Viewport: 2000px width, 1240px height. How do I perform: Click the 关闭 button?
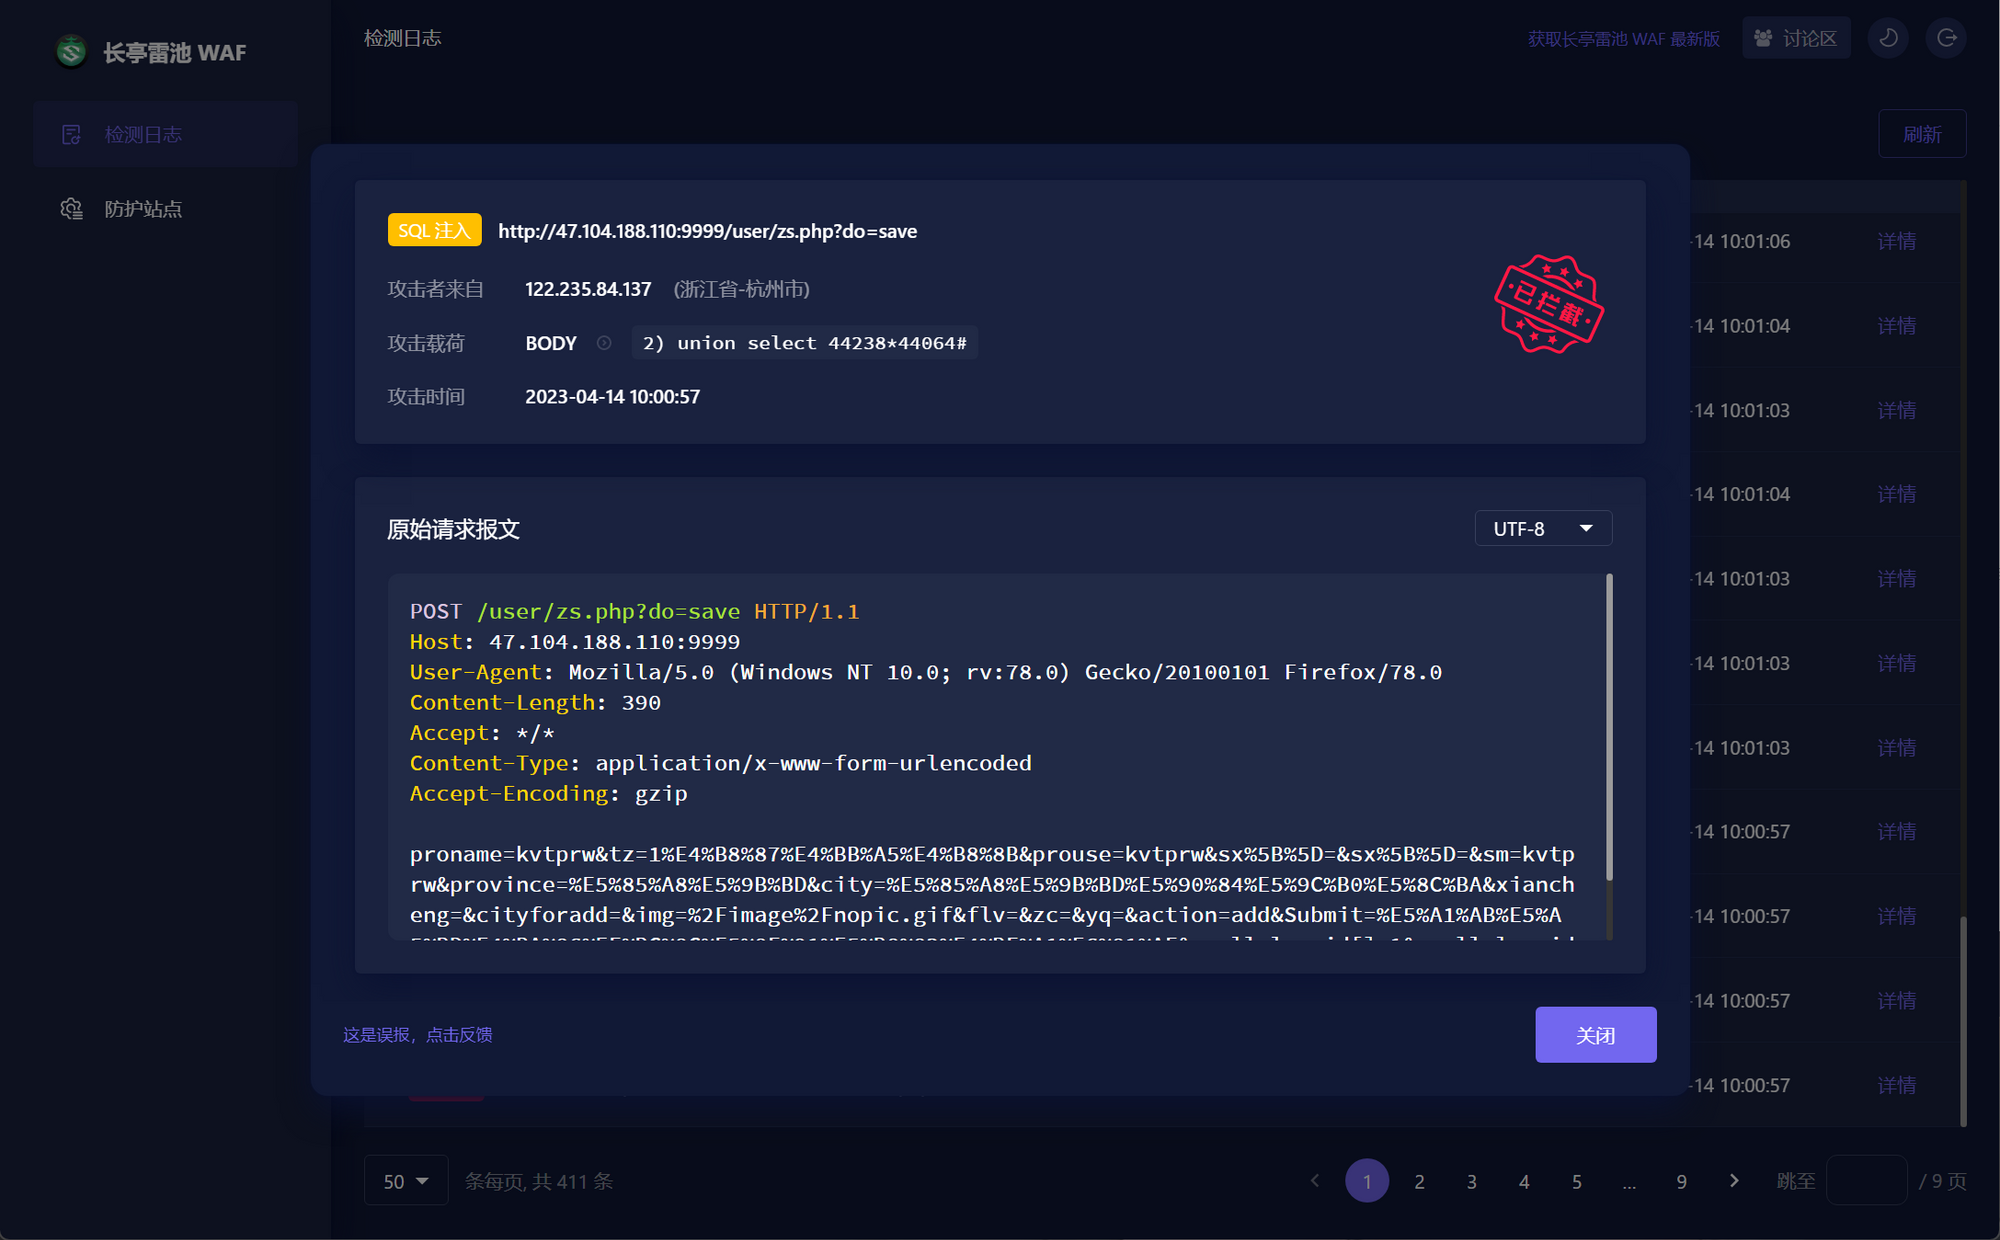click(1595, 1035)
